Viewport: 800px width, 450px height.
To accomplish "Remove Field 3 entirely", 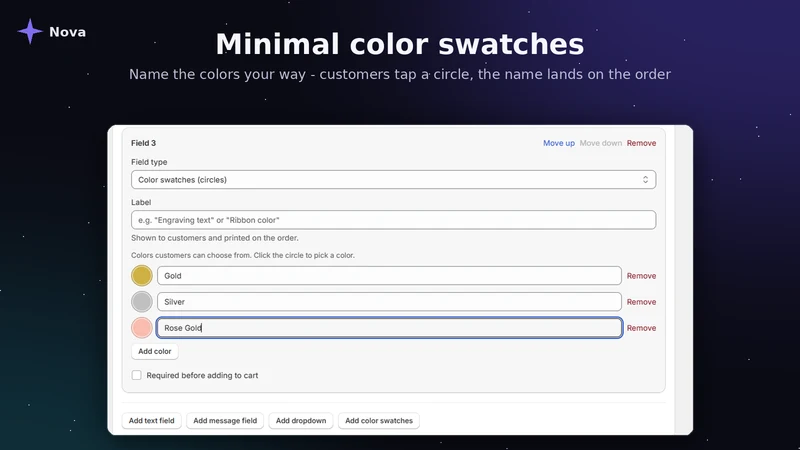I will coord(641,143).
